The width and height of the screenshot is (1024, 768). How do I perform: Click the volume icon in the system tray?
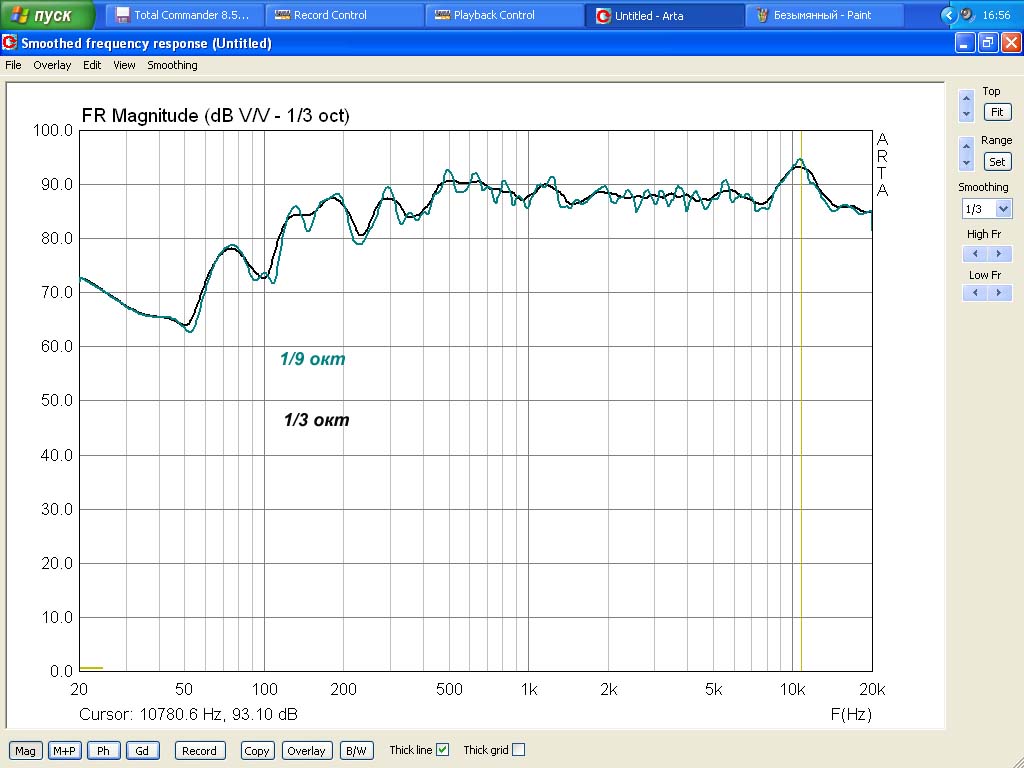[x=967, y=15]
